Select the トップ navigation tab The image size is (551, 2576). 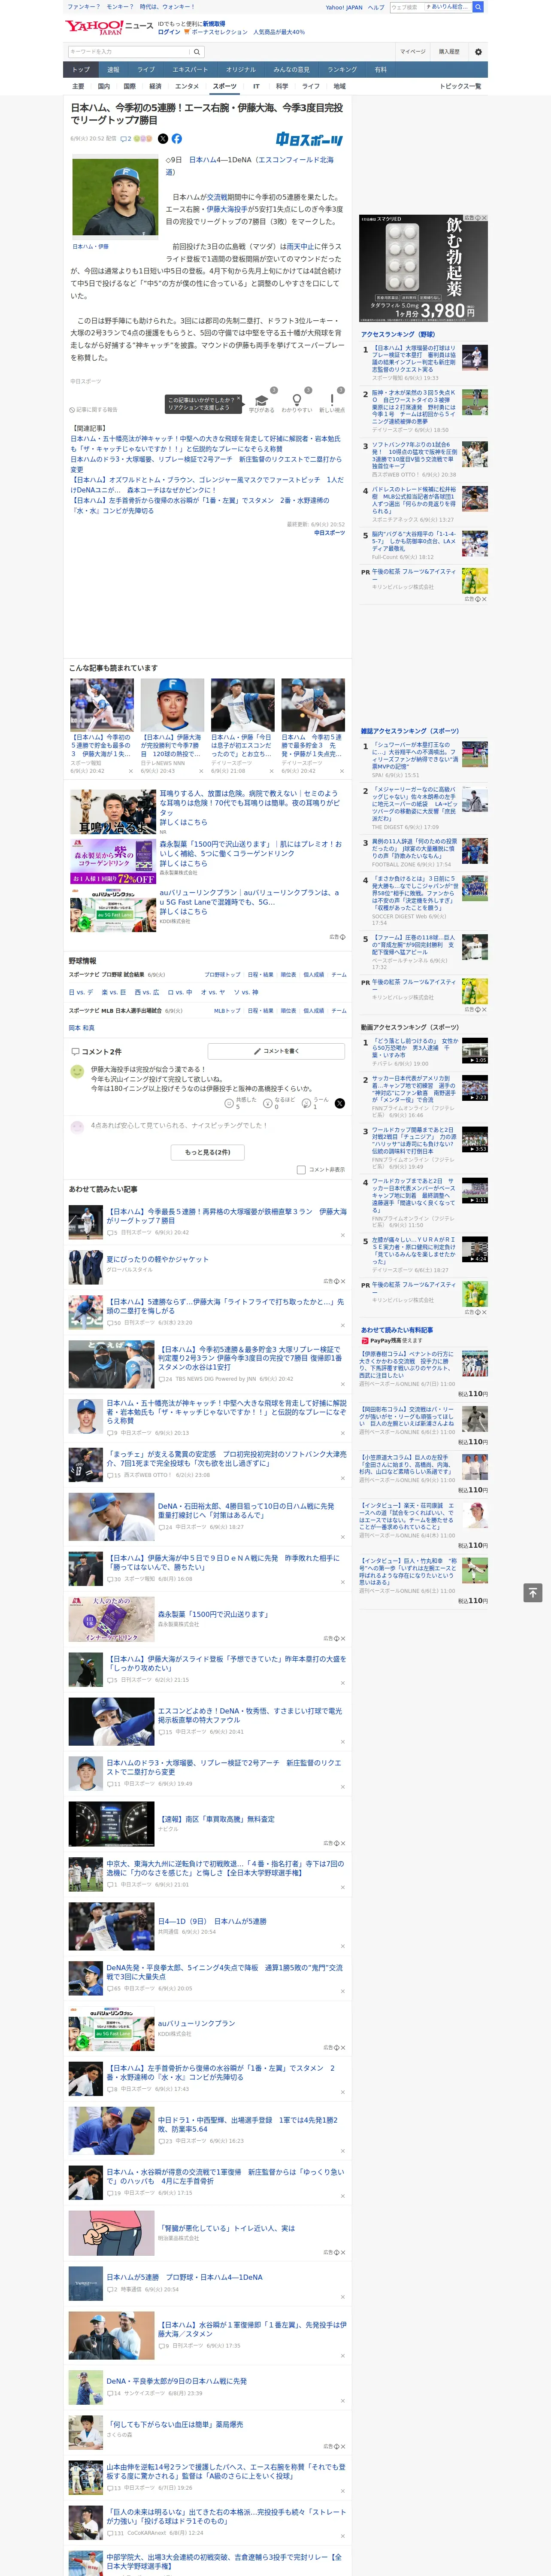[x=81, y=70]
